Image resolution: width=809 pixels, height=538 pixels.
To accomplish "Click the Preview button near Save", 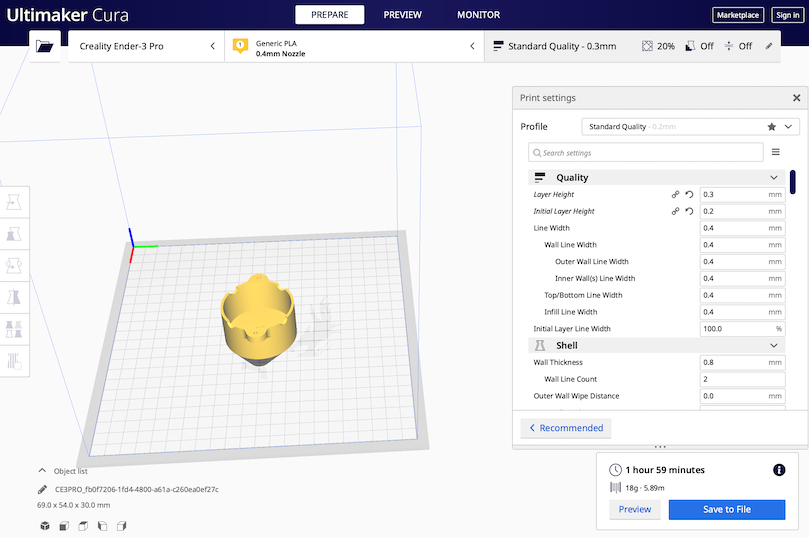I will (635, 509).
